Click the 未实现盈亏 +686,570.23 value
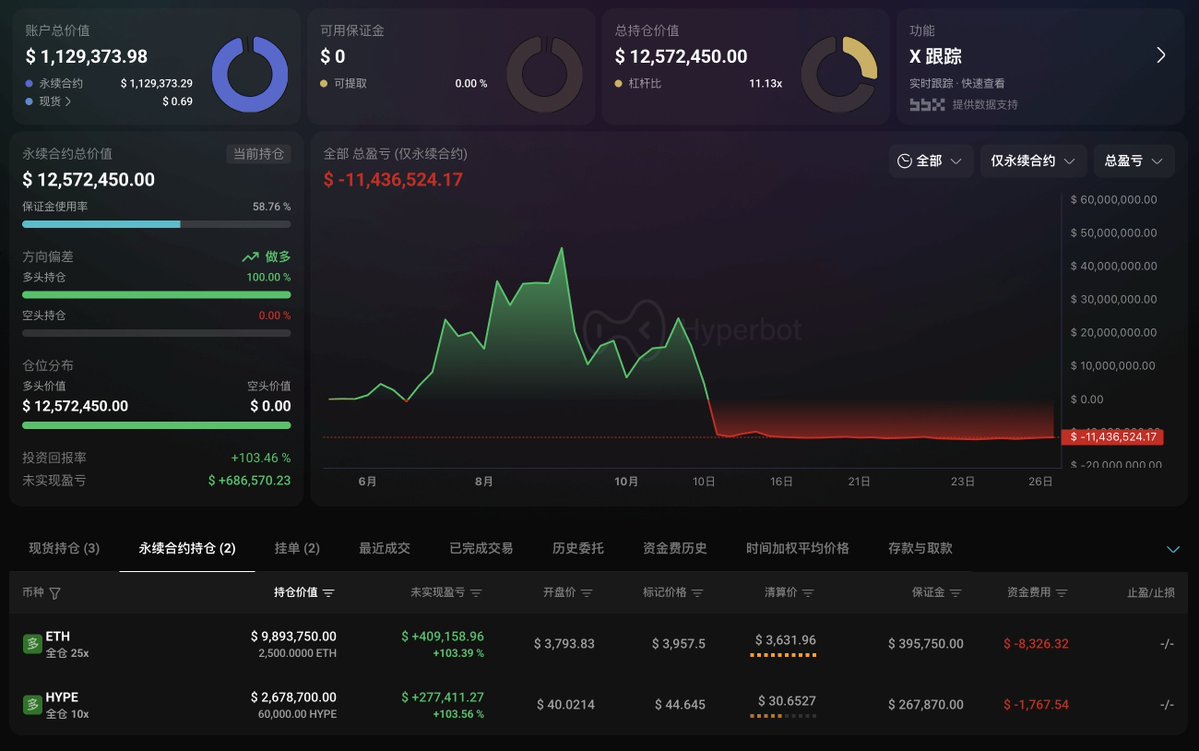This screenshot has height=751, width=1199. coord(249,480)
